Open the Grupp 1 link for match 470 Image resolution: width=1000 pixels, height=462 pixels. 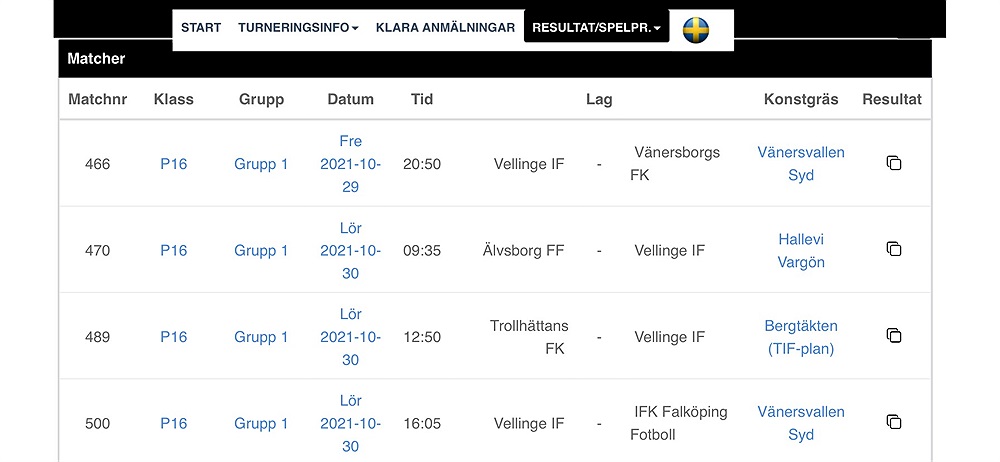261,251
